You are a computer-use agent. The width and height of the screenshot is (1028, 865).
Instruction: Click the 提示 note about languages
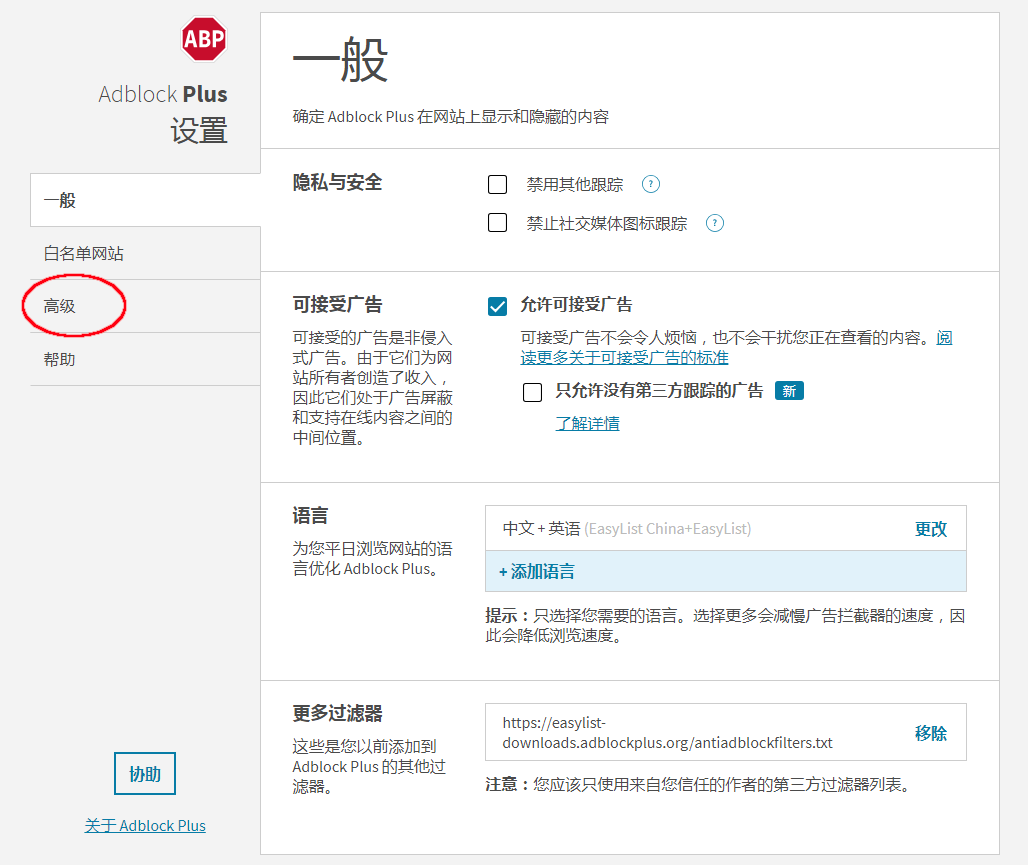(x=725, y=626)
